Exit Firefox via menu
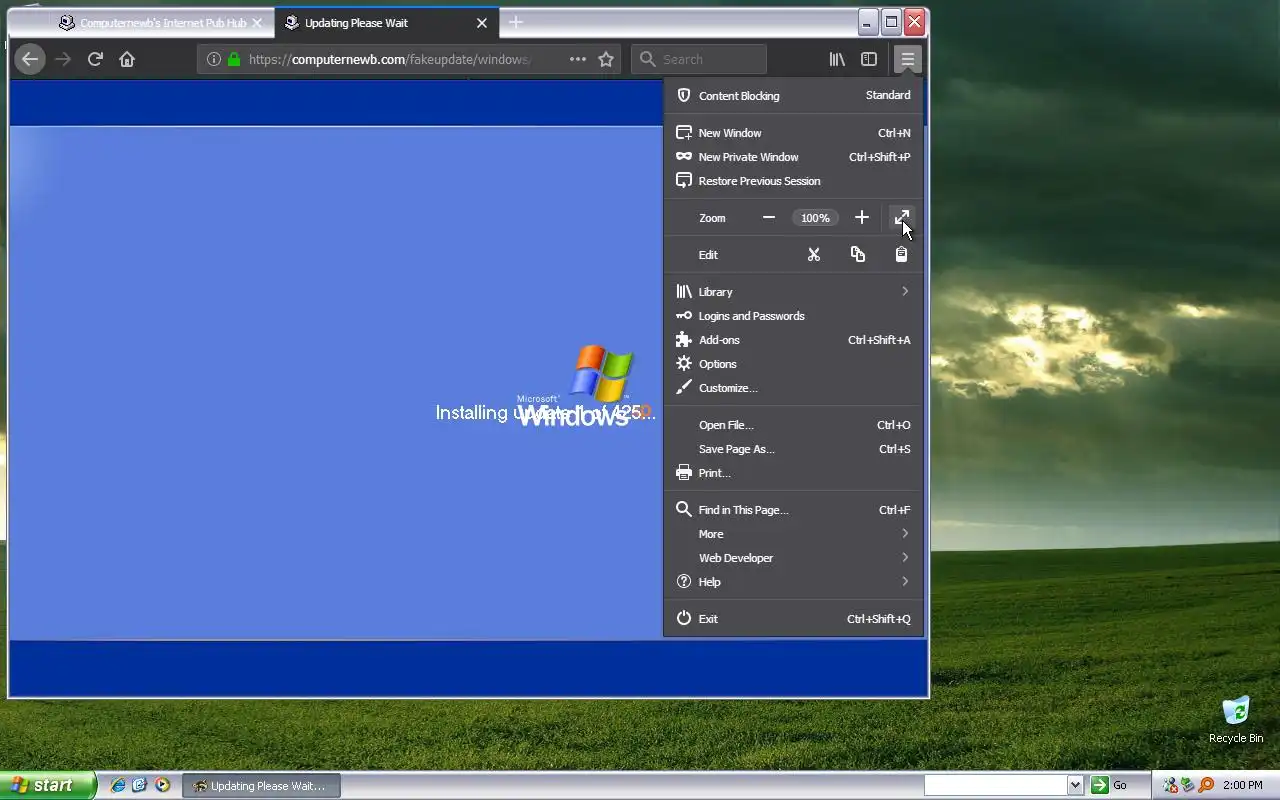This screenshot has height=800, width=1280. coord(794,618)
